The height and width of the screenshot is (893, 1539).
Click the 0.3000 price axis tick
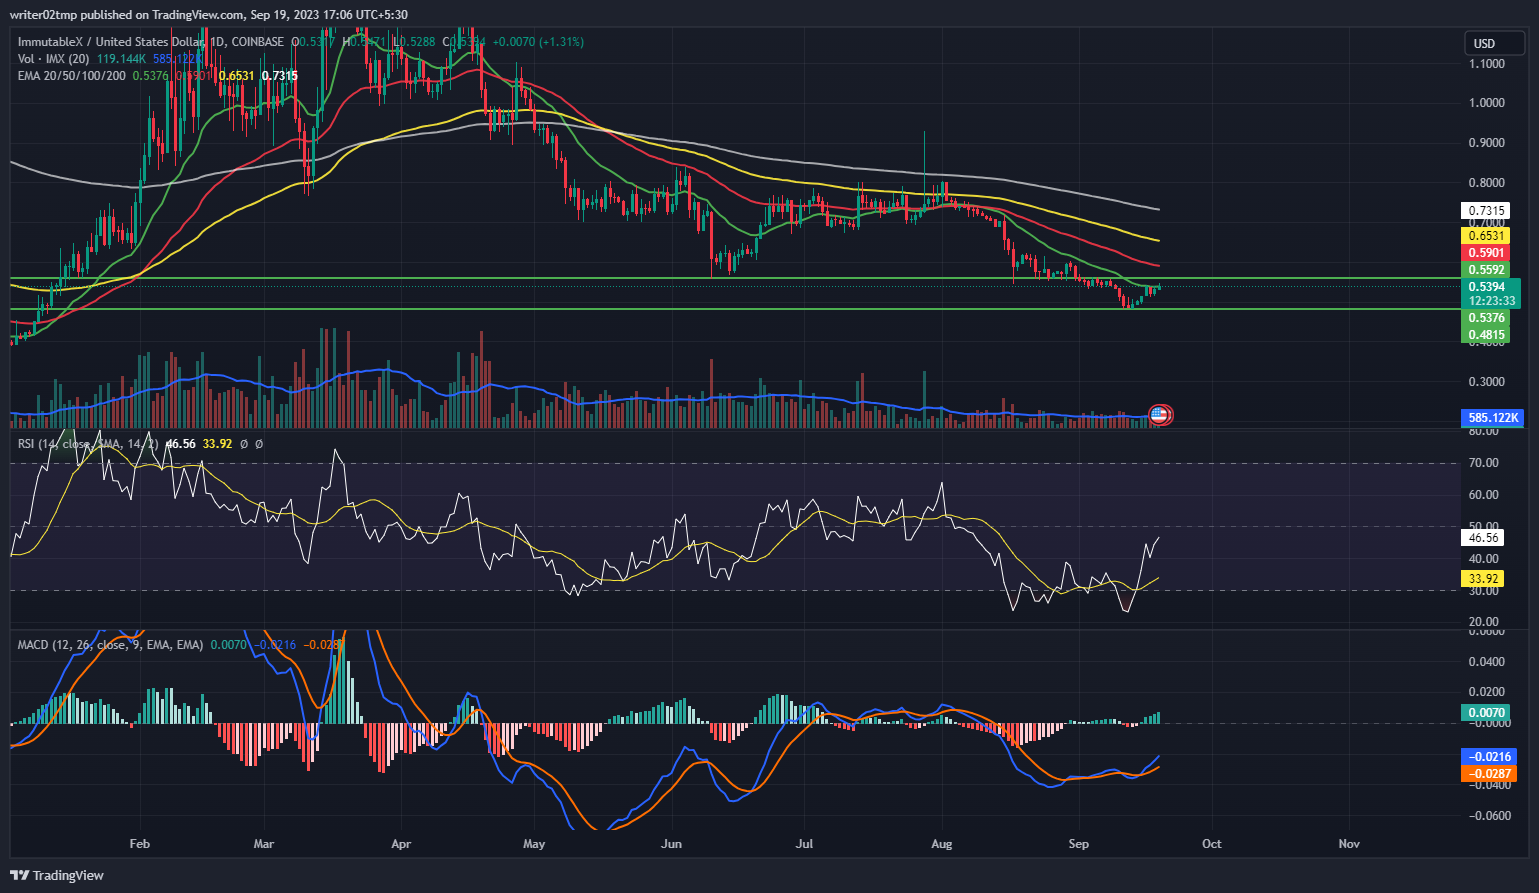[x=1487, y=382]
